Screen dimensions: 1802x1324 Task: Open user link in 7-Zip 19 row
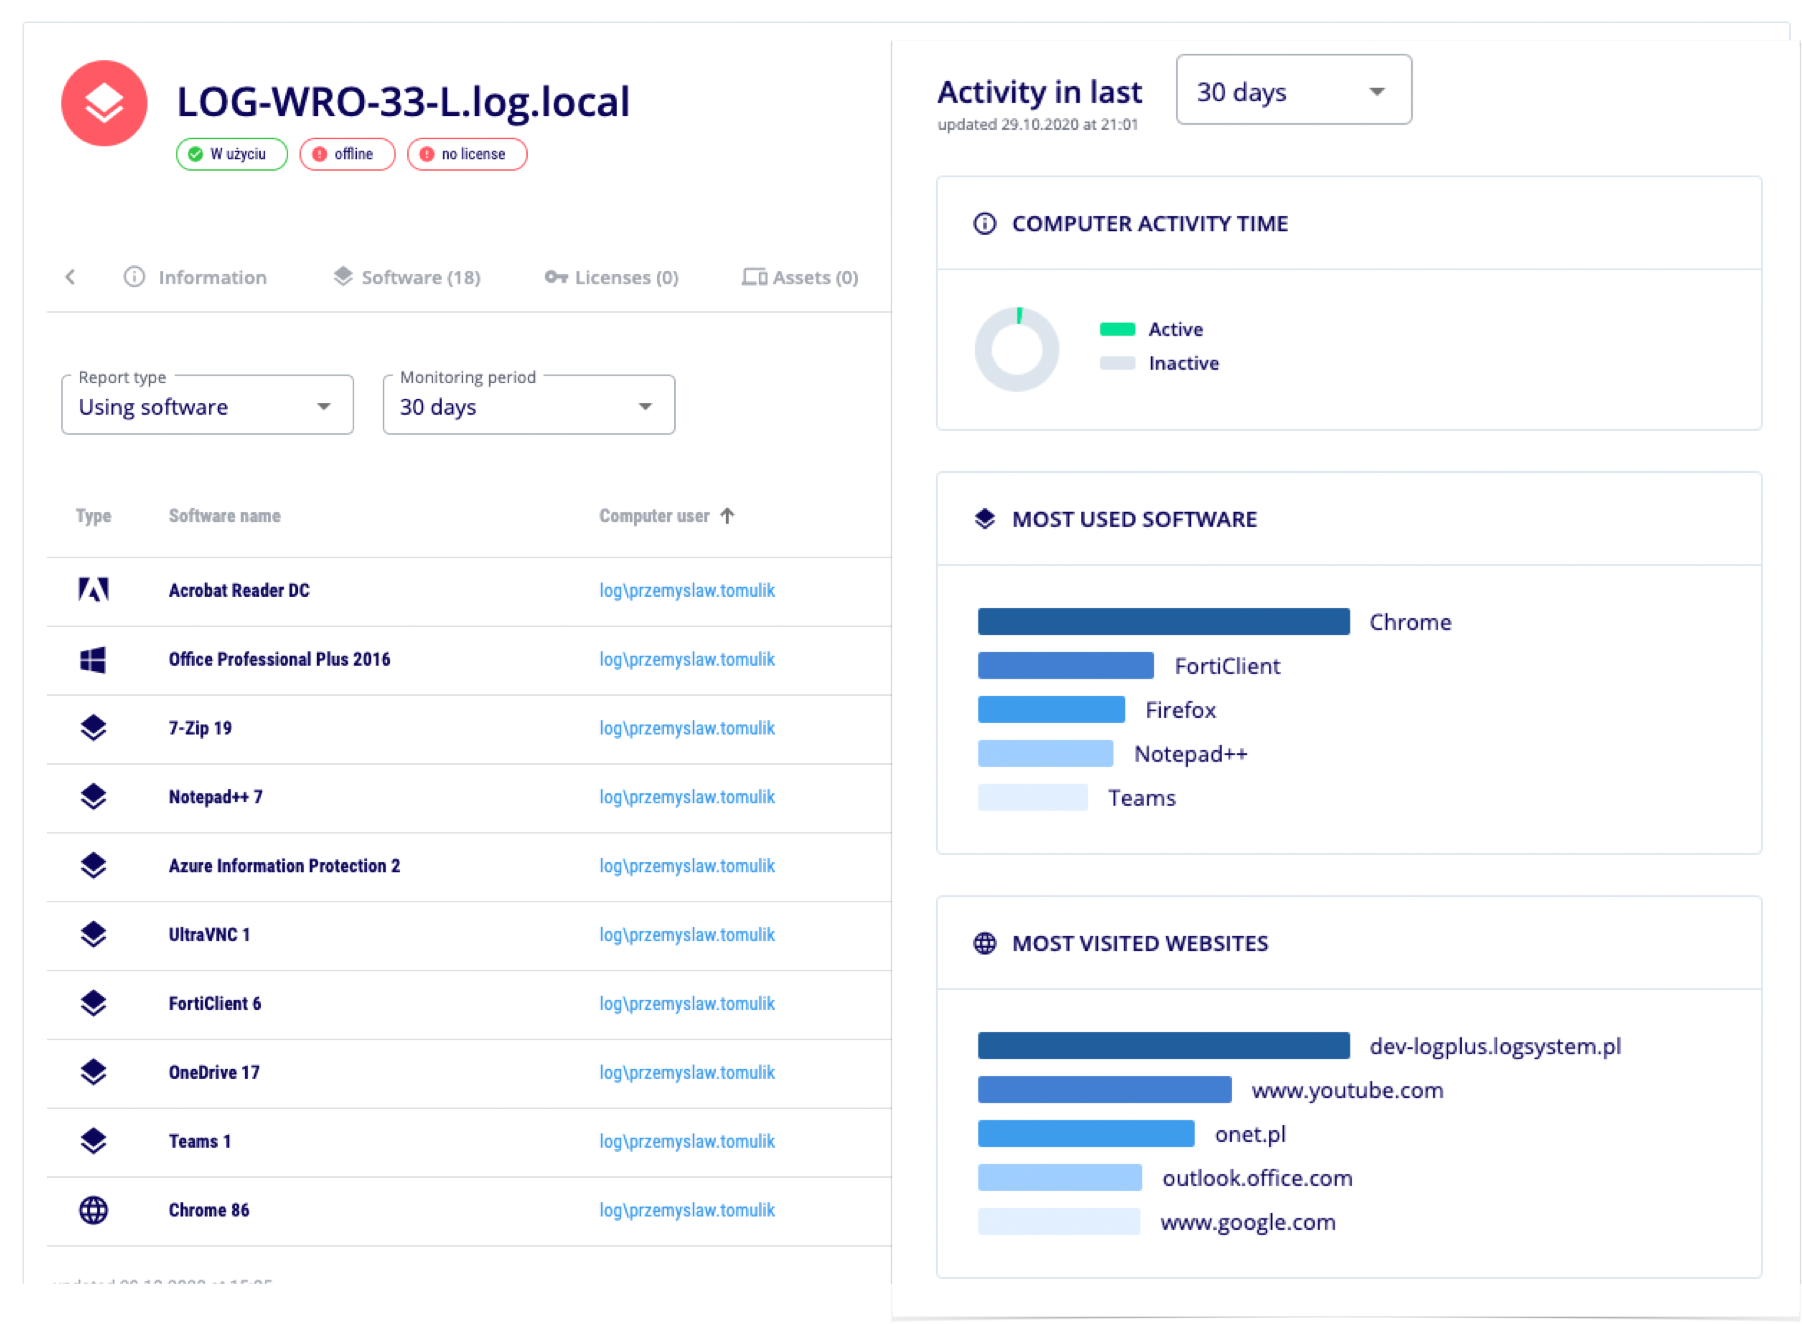pyautogui.click(x=687, y=728)
